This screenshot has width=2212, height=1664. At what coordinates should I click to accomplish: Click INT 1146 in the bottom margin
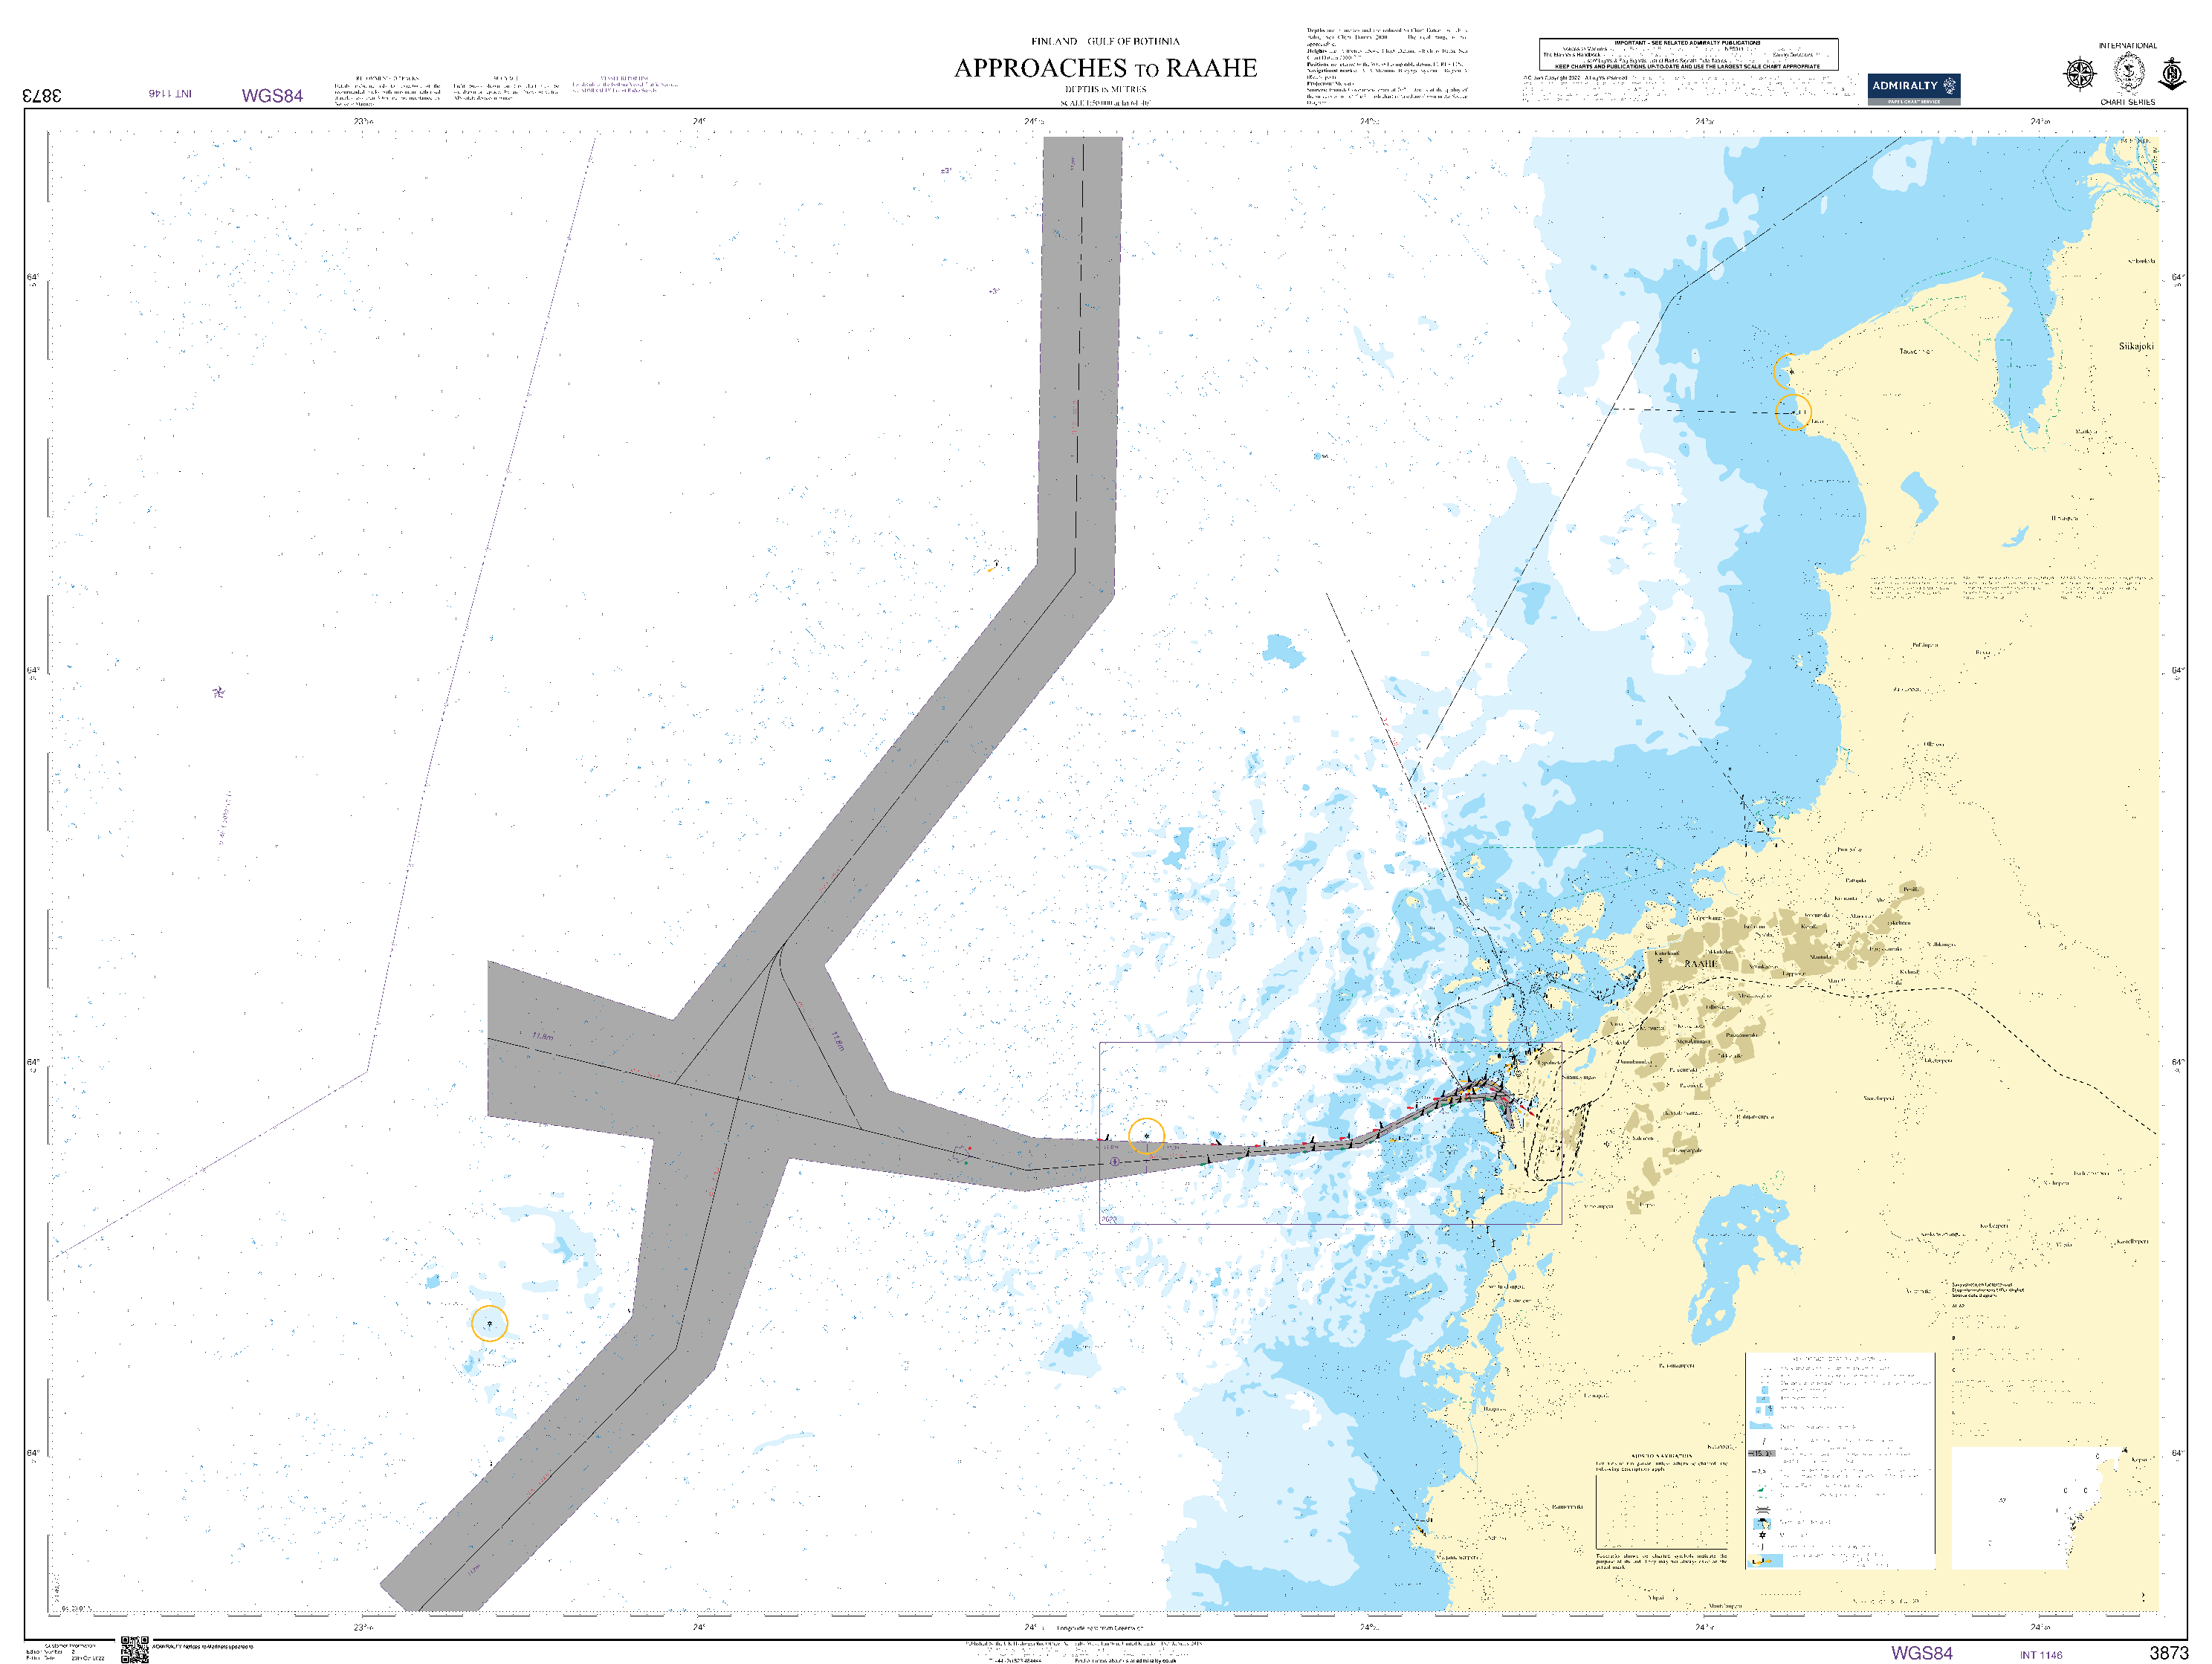2040,1655
